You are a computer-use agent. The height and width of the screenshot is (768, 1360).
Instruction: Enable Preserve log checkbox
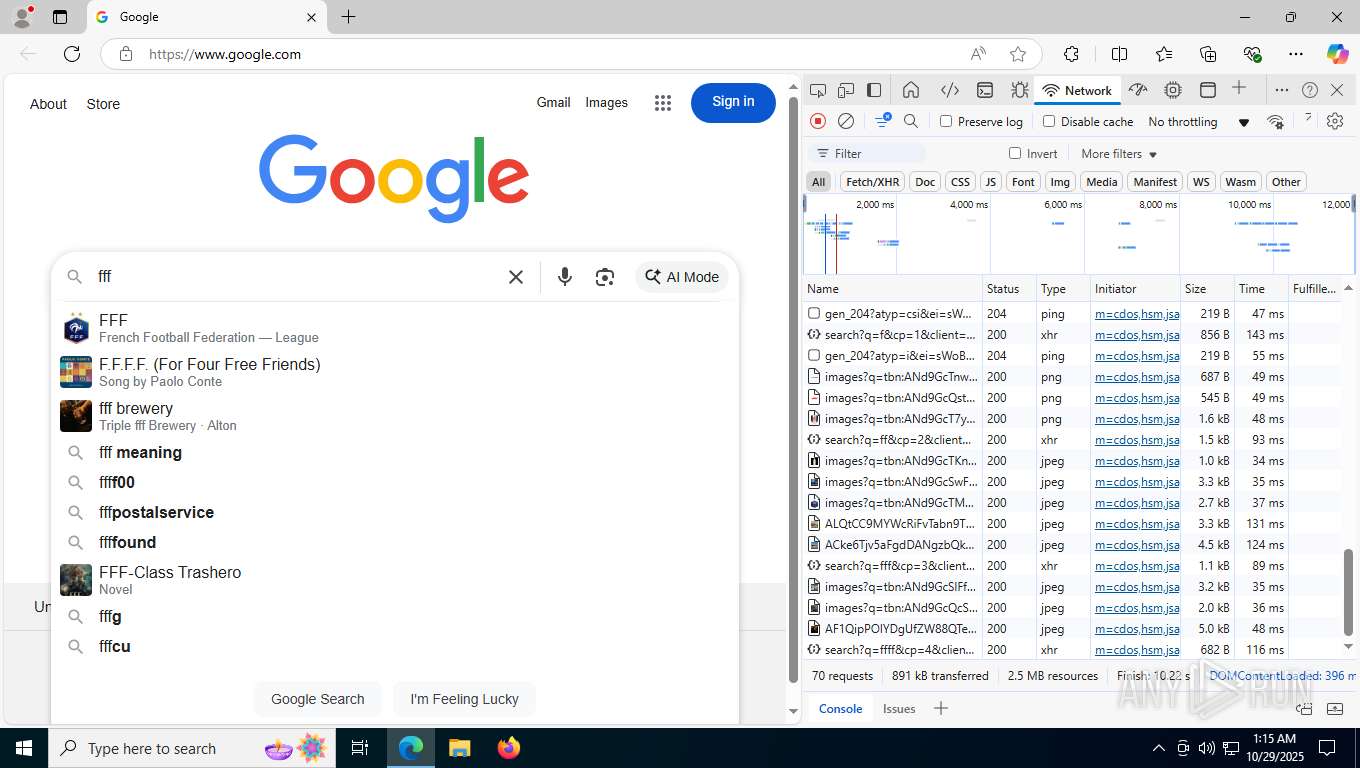coord(946,121)
